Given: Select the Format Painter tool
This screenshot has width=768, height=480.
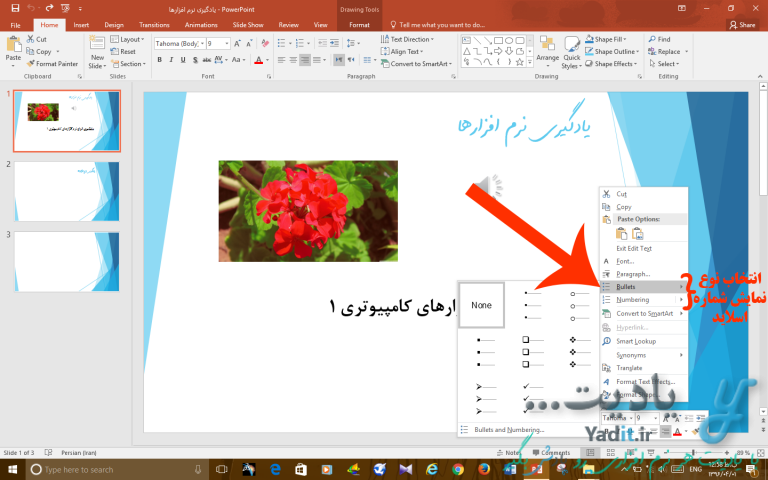Looking at the screenshot, I should click(52, 64).
